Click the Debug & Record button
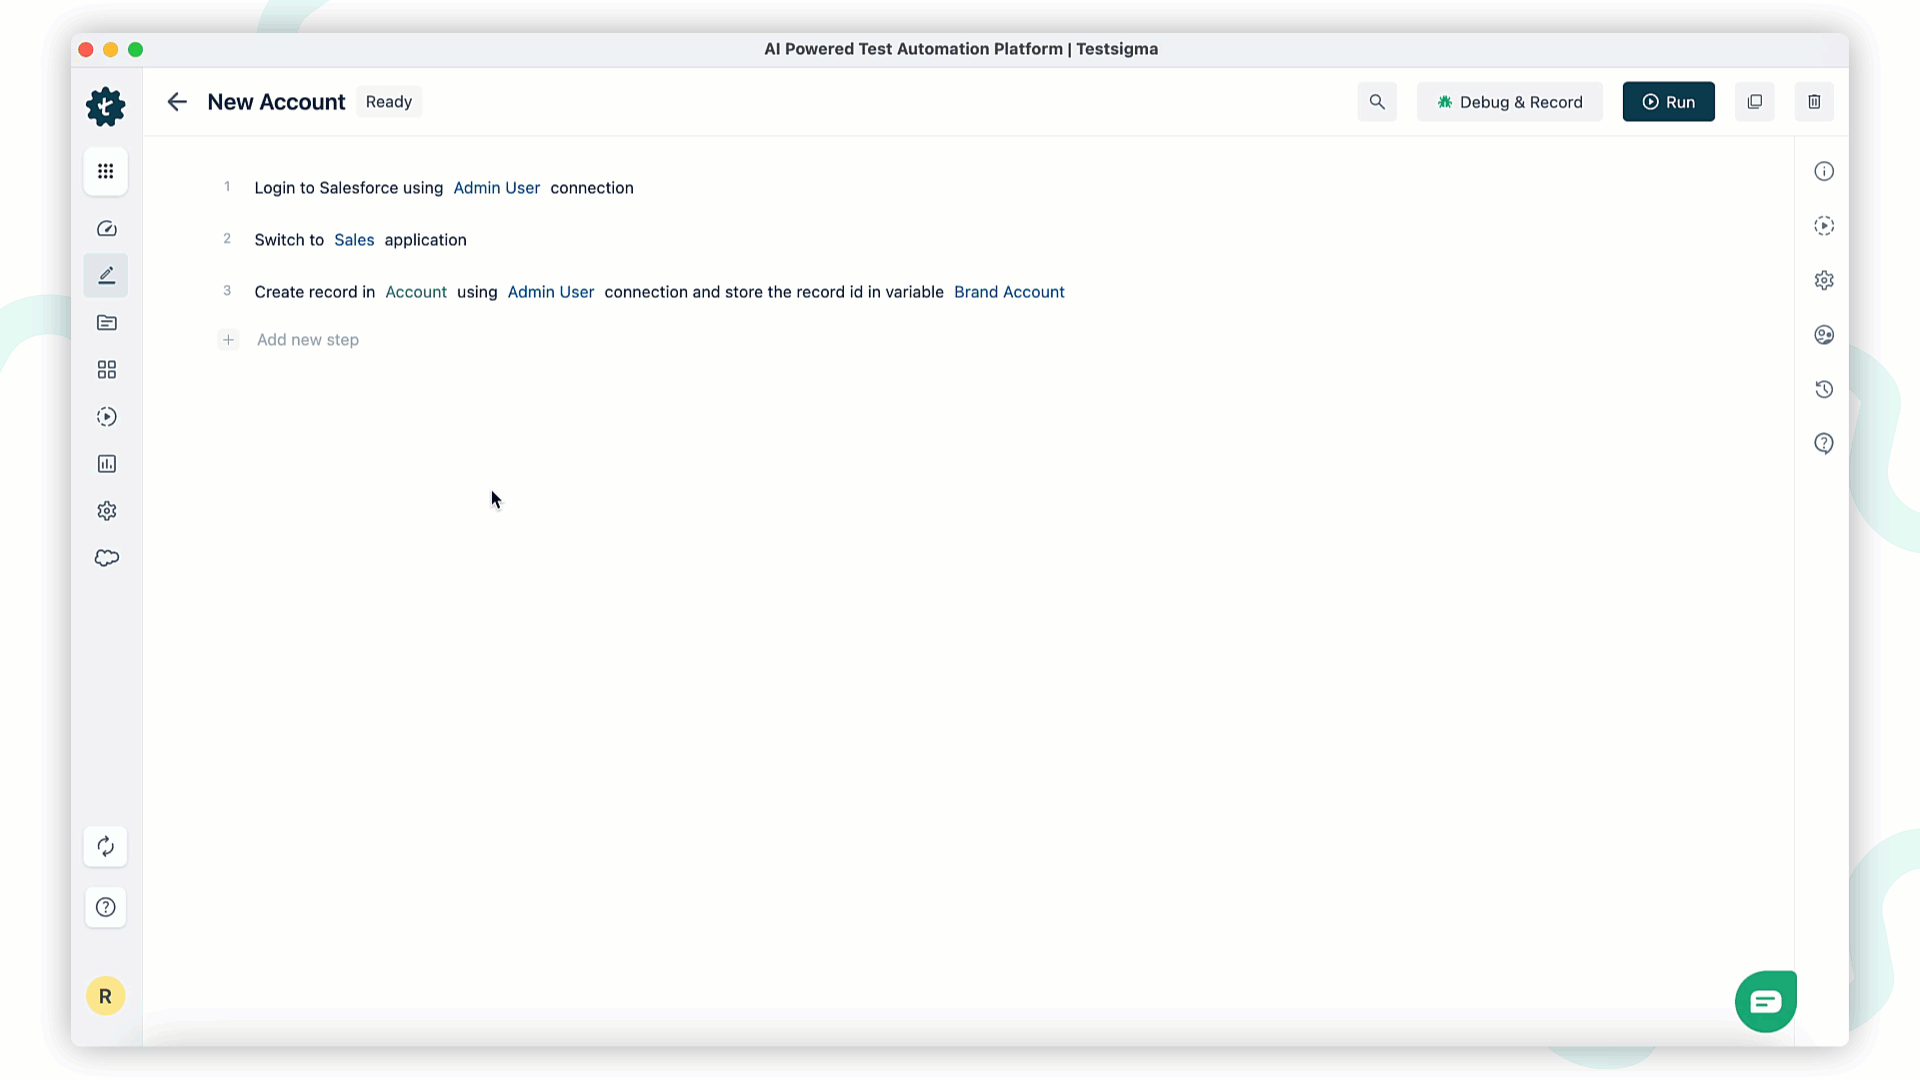This screenshot has width=1920, height=1080. click(1510, 102)
